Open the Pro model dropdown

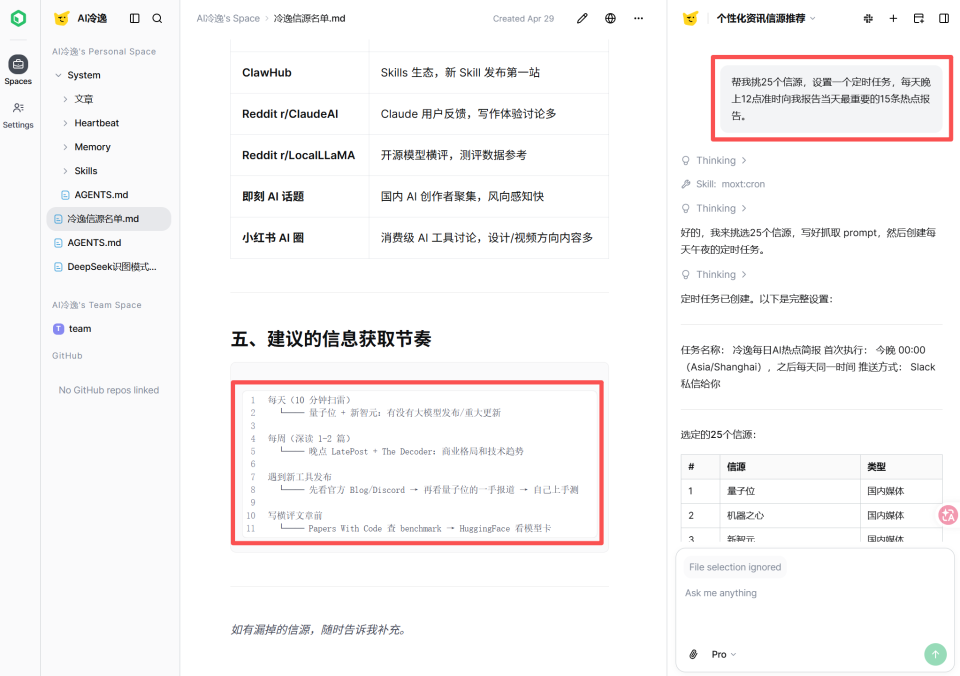coord(724,654)
